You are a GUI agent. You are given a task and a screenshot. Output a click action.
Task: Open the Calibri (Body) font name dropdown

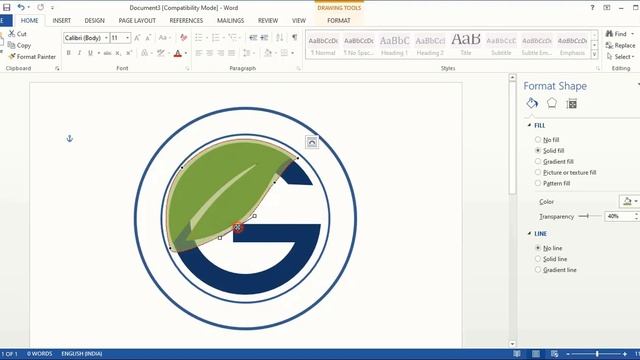click(106, 38)
